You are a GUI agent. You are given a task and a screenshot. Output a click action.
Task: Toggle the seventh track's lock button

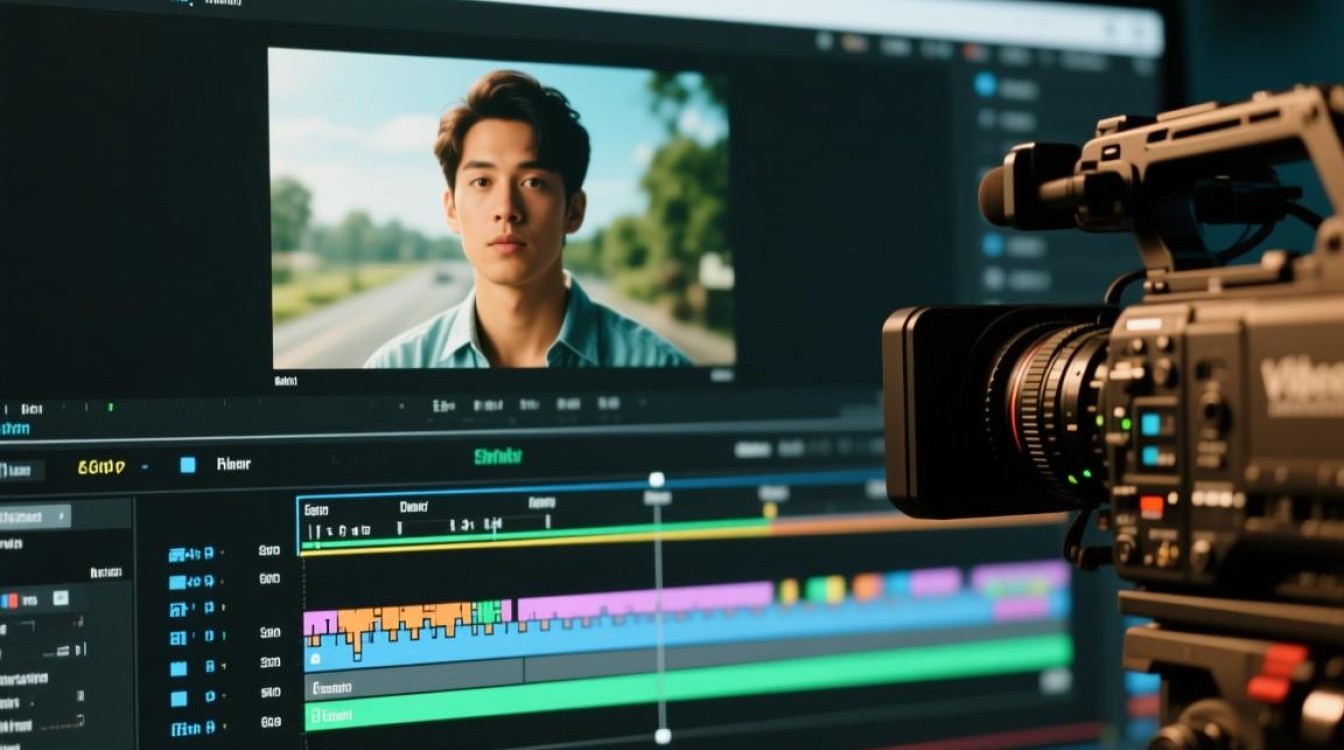209,729
